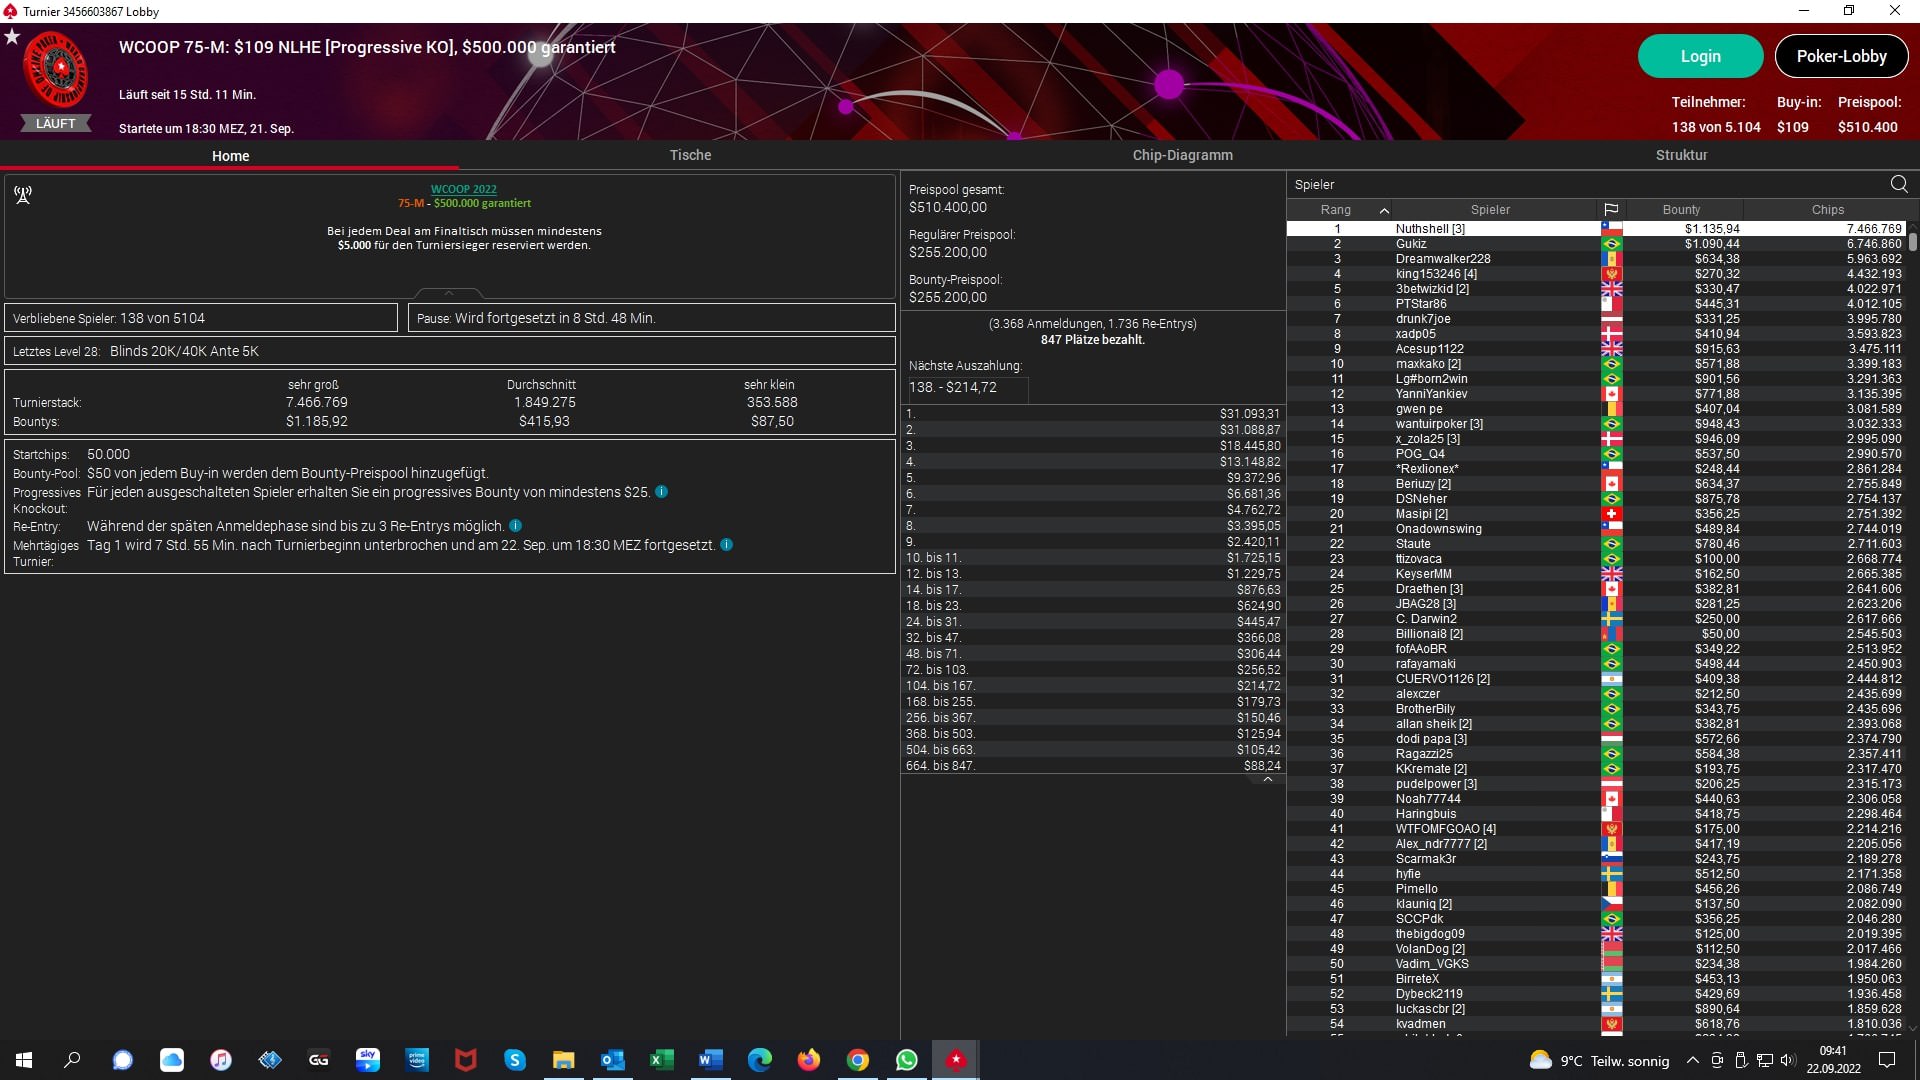Sort by Chips column header

click(x=1827, y=210)
